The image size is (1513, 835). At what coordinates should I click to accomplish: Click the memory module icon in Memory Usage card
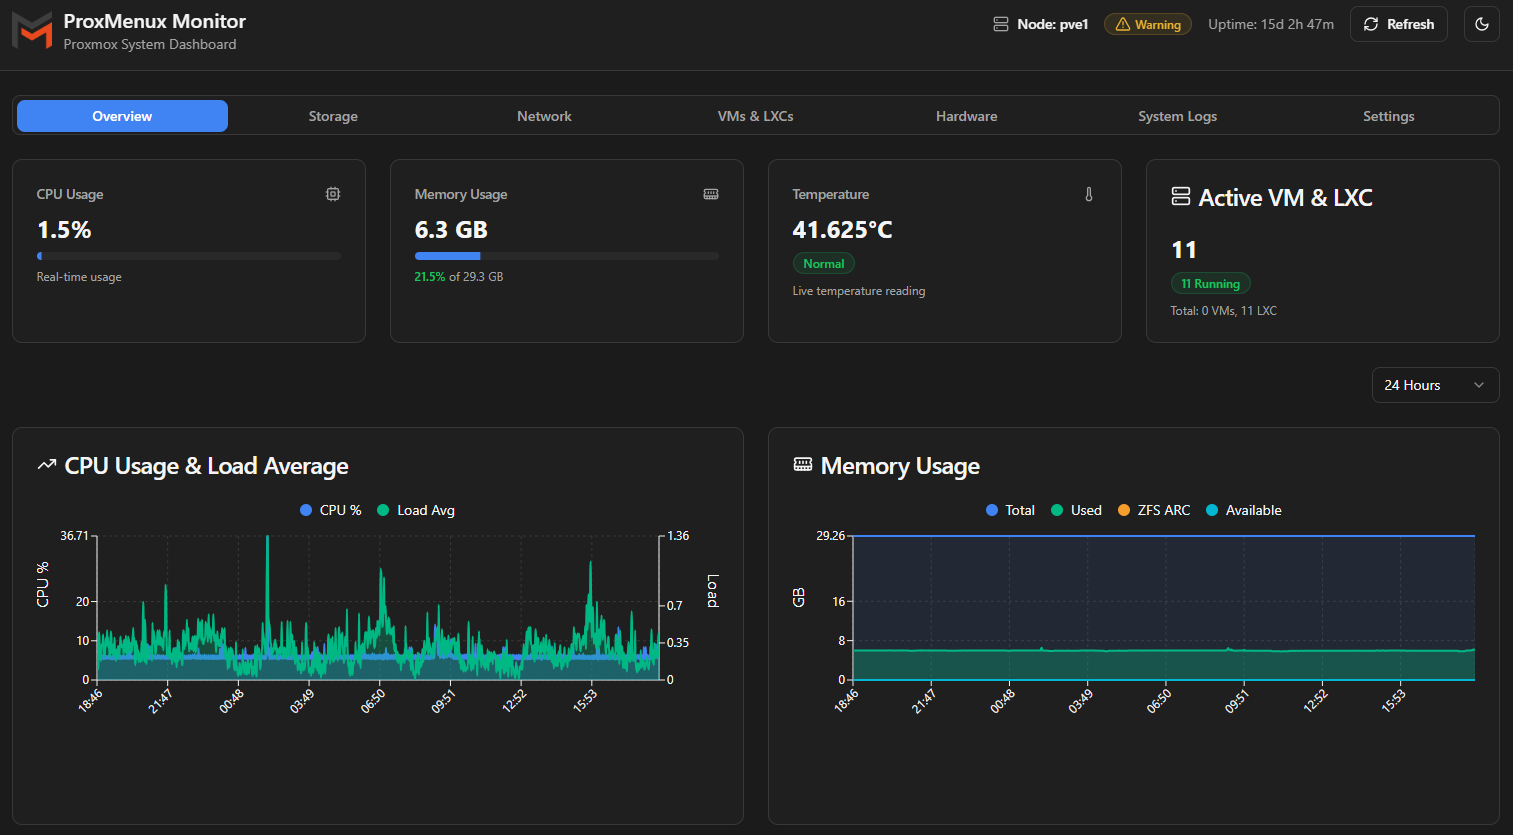[x=711, y=194]
